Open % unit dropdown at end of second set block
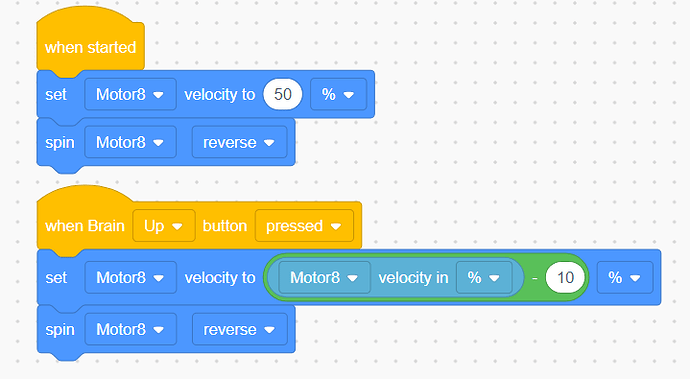The image size is (690, 379). point(625,278)
